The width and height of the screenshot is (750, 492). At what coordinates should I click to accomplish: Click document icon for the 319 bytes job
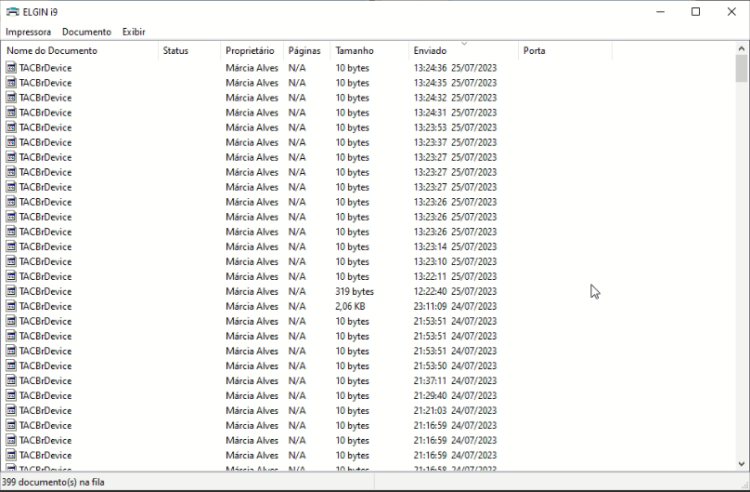tap(11, 291)
